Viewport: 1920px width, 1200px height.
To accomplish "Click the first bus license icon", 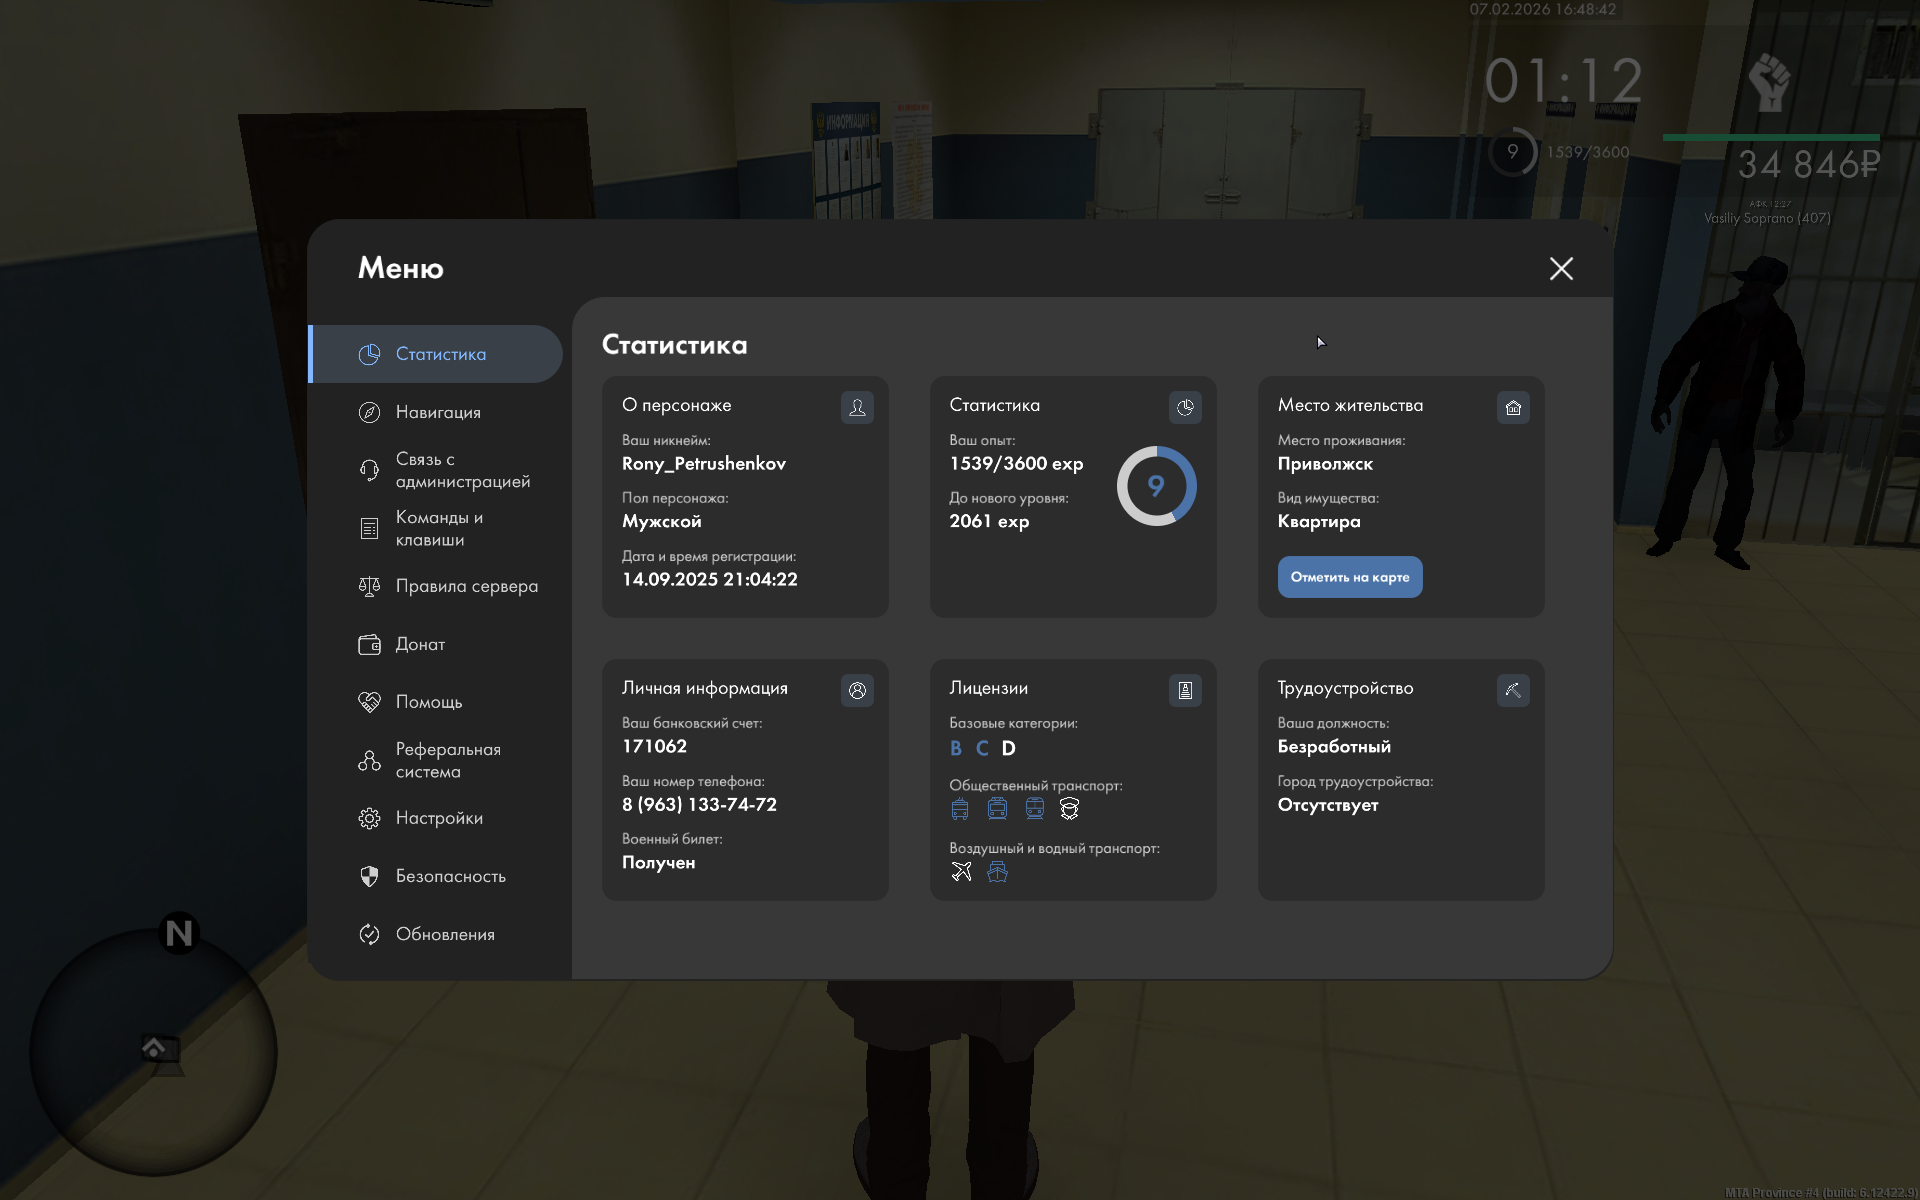I will 960,809.
